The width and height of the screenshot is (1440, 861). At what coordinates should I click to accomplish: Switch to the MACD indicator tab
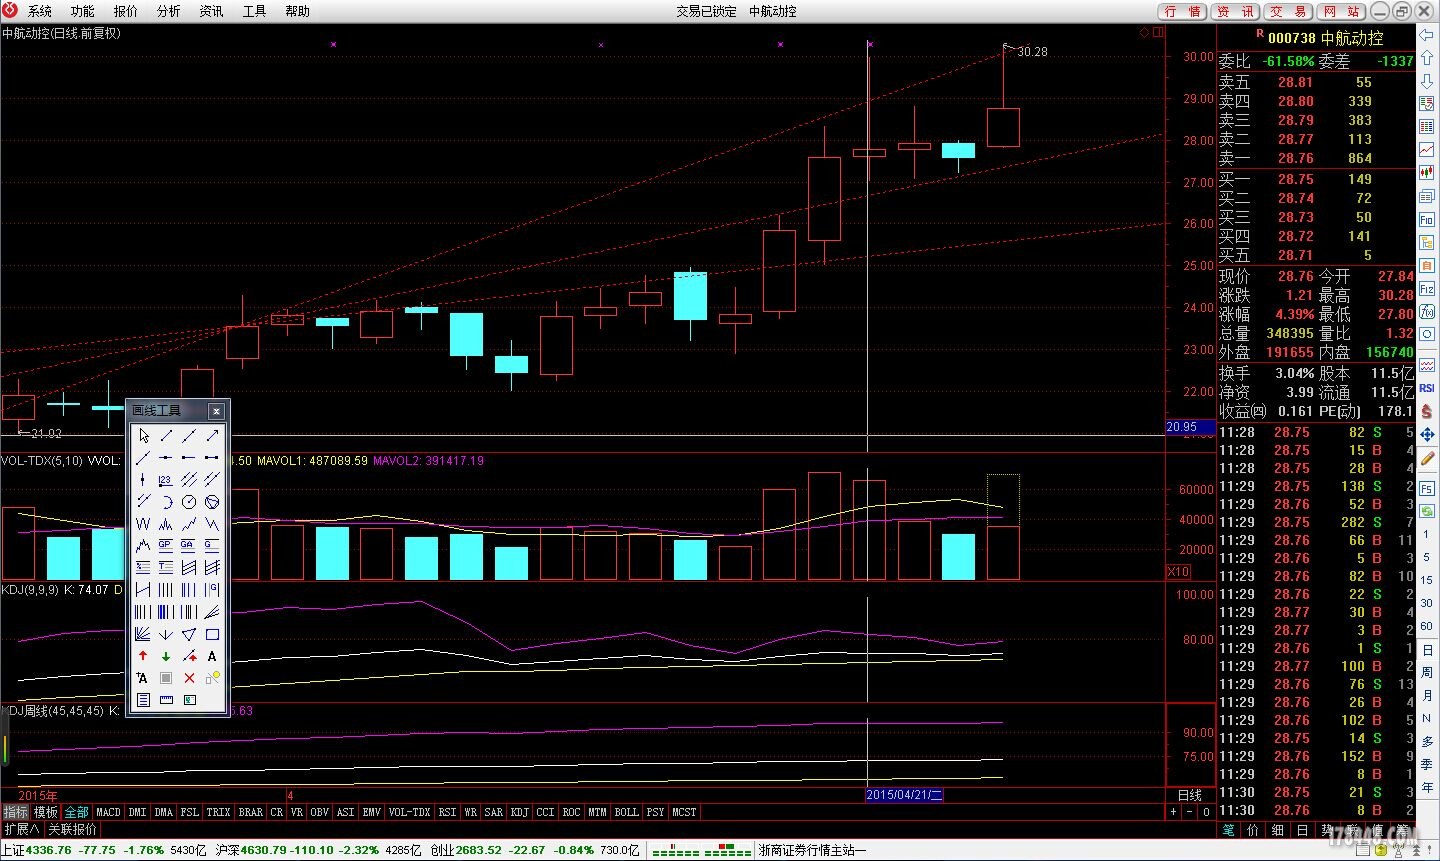tap(108, 812)
